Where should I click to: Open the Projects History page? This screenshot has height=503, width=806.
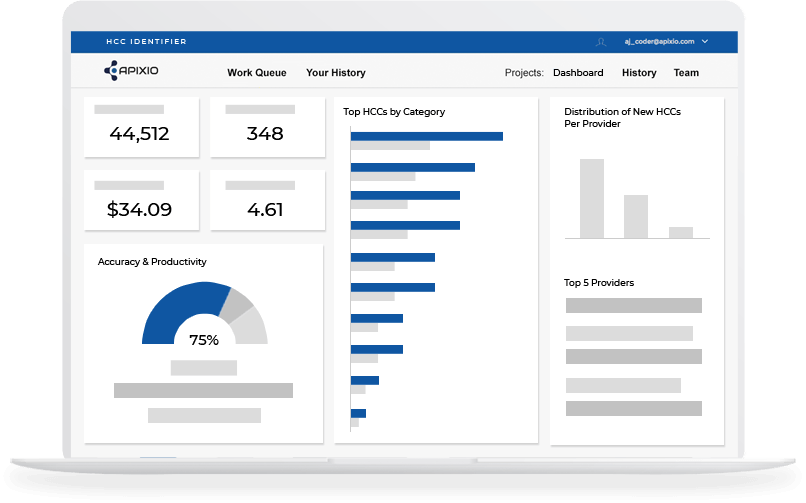coord(639,72)
